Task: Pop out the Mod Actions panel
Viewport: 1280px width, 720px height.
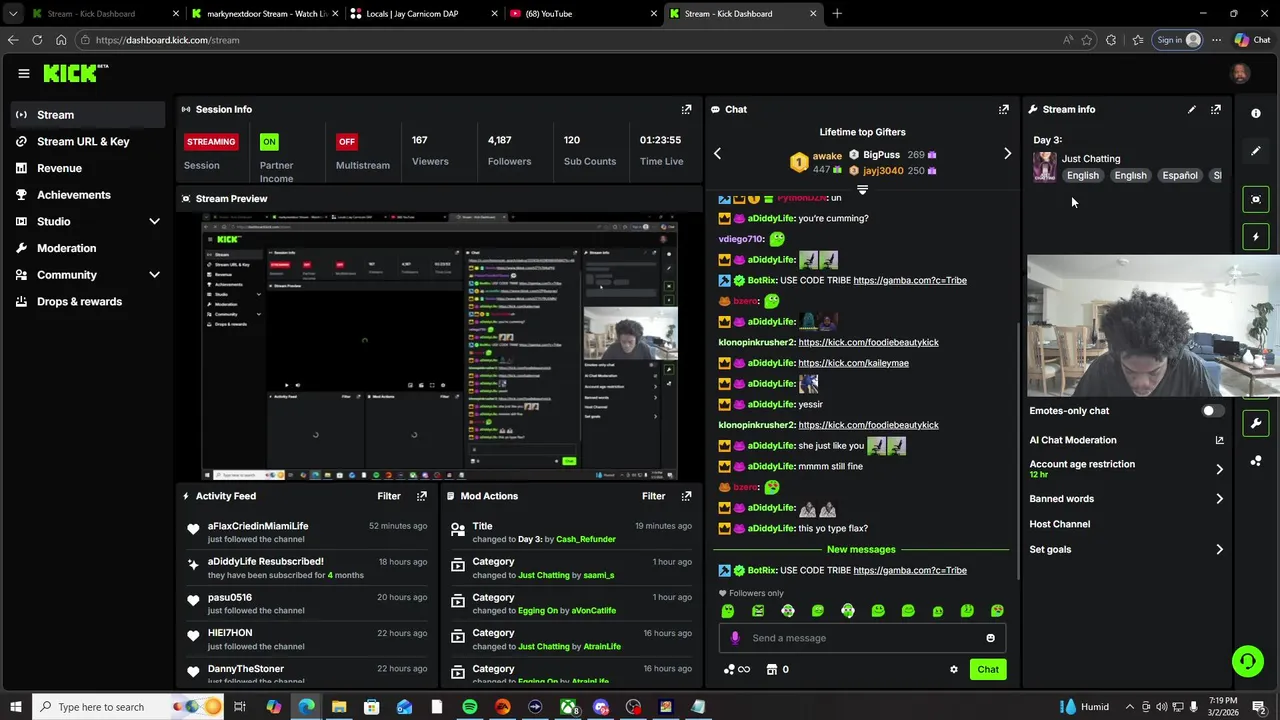Action: pos(686,496)
